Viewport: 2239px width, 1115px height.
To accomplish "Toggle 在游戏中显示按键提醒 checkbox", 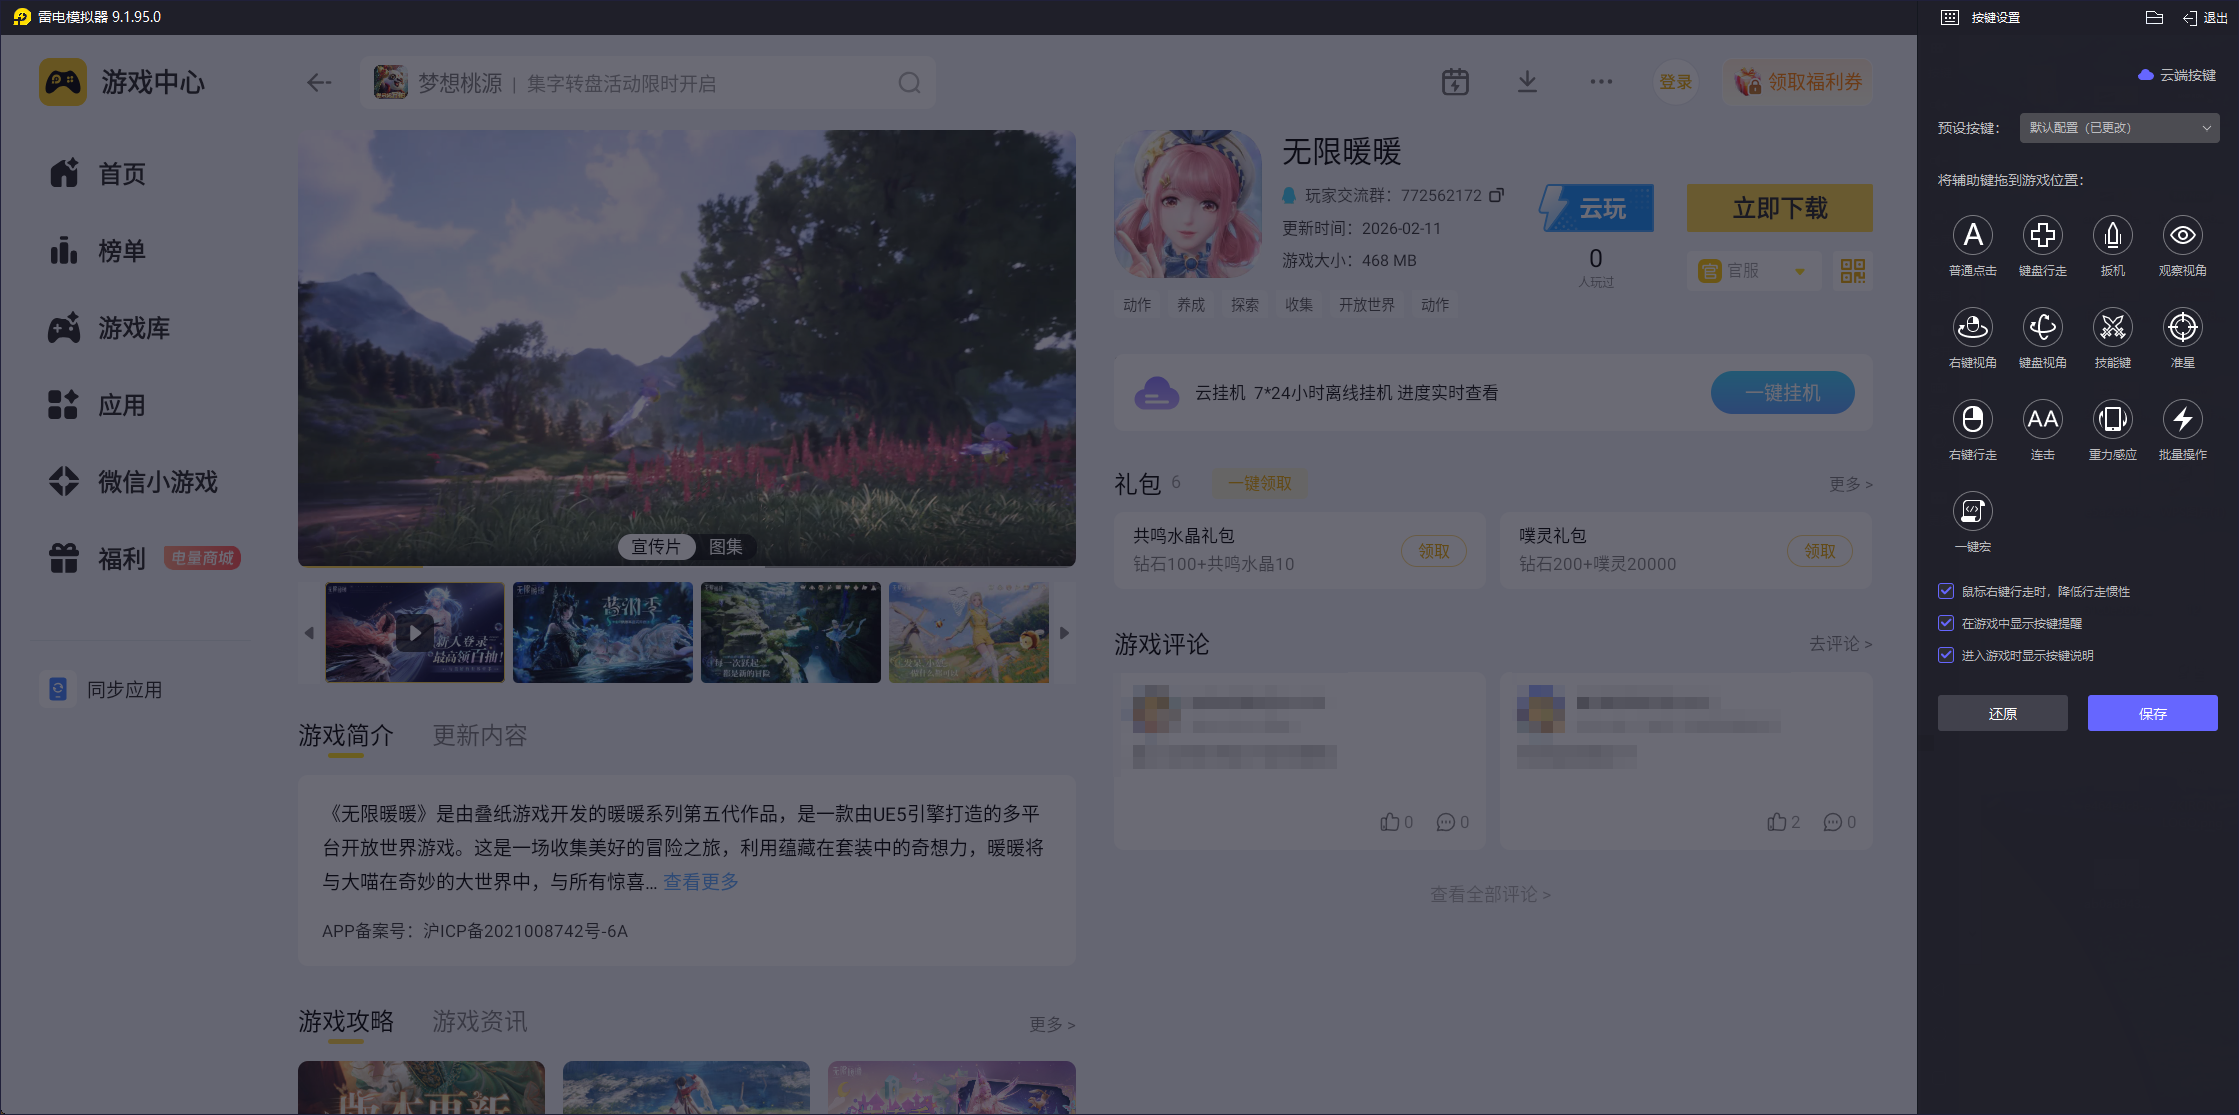I will (x=1946, y=623).
